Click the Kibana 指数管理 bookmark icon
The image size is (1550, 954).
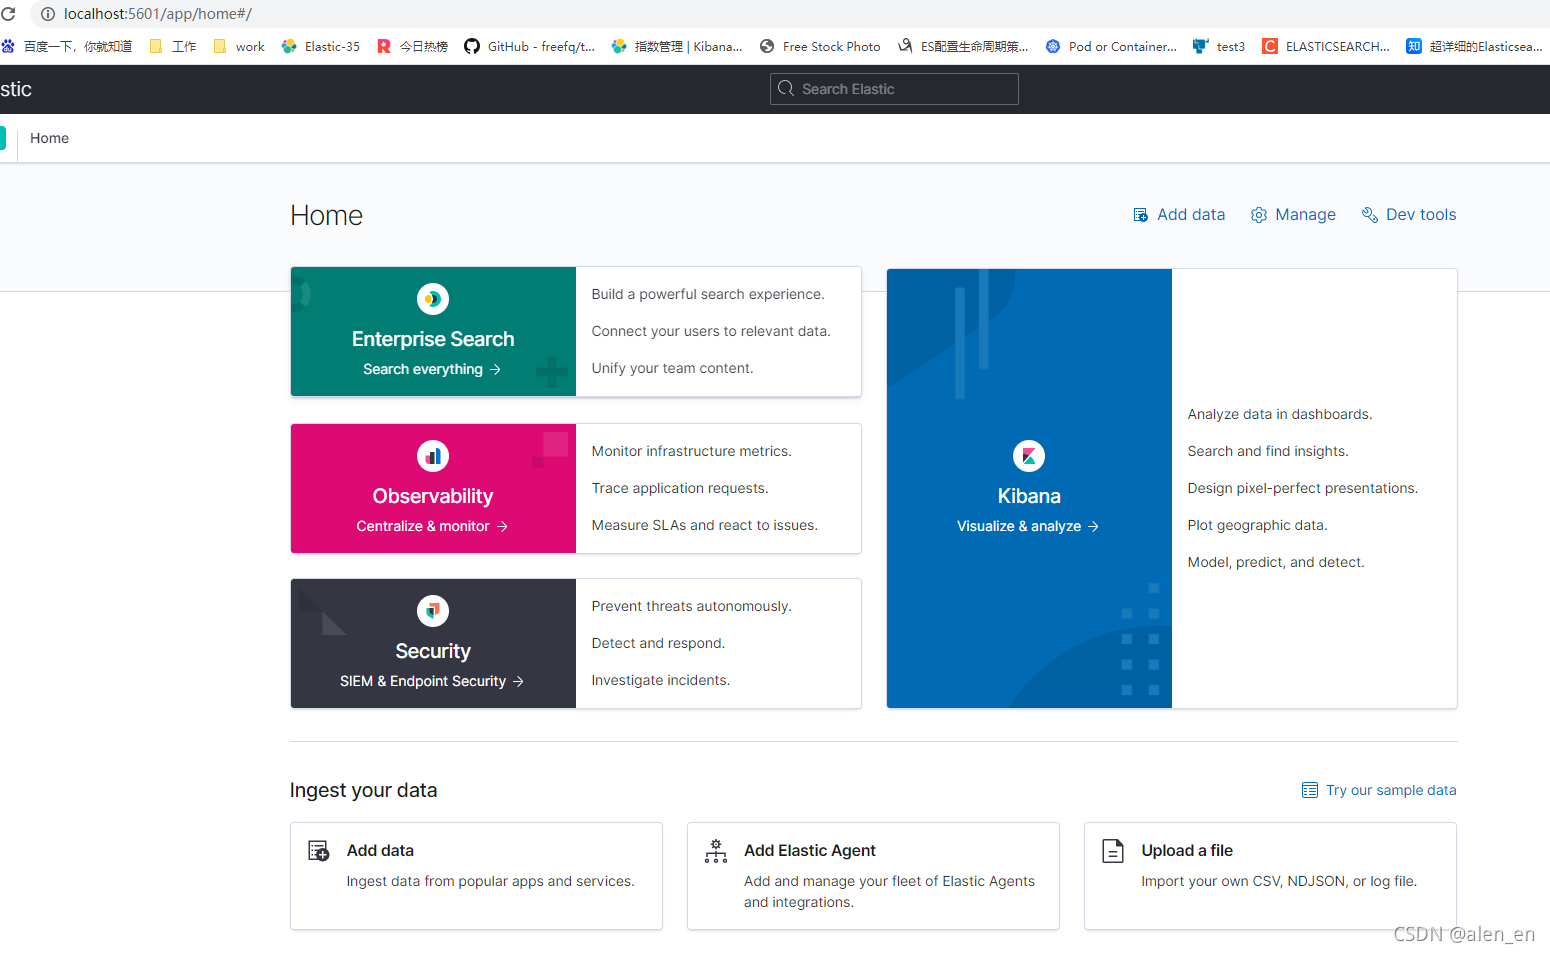619,46
